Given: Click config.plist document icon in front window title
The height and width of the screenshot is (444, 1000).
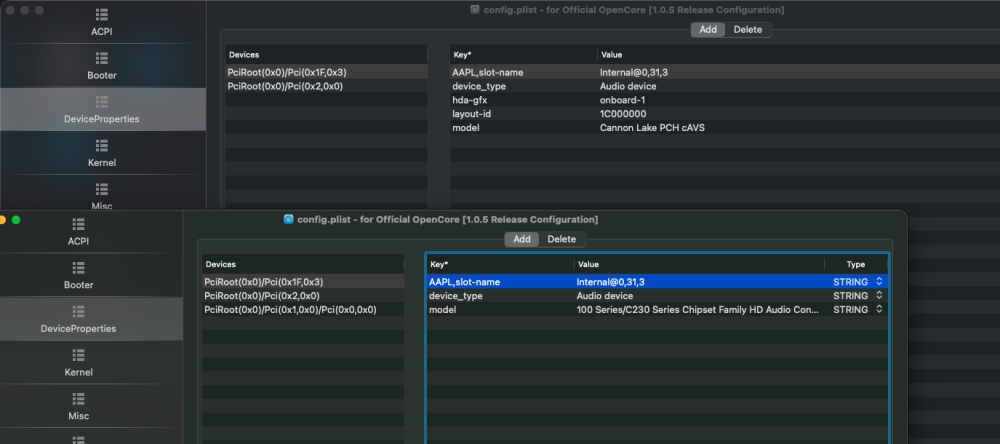Looking at the screenshot, I should pos(289,219).
